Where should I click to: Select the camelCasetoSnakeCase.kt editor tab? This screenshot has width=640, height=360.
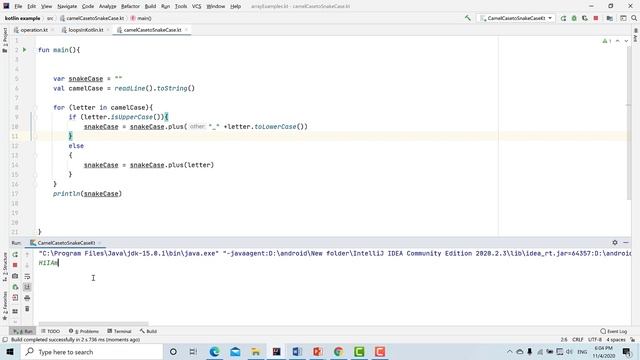tap(152, 30)
